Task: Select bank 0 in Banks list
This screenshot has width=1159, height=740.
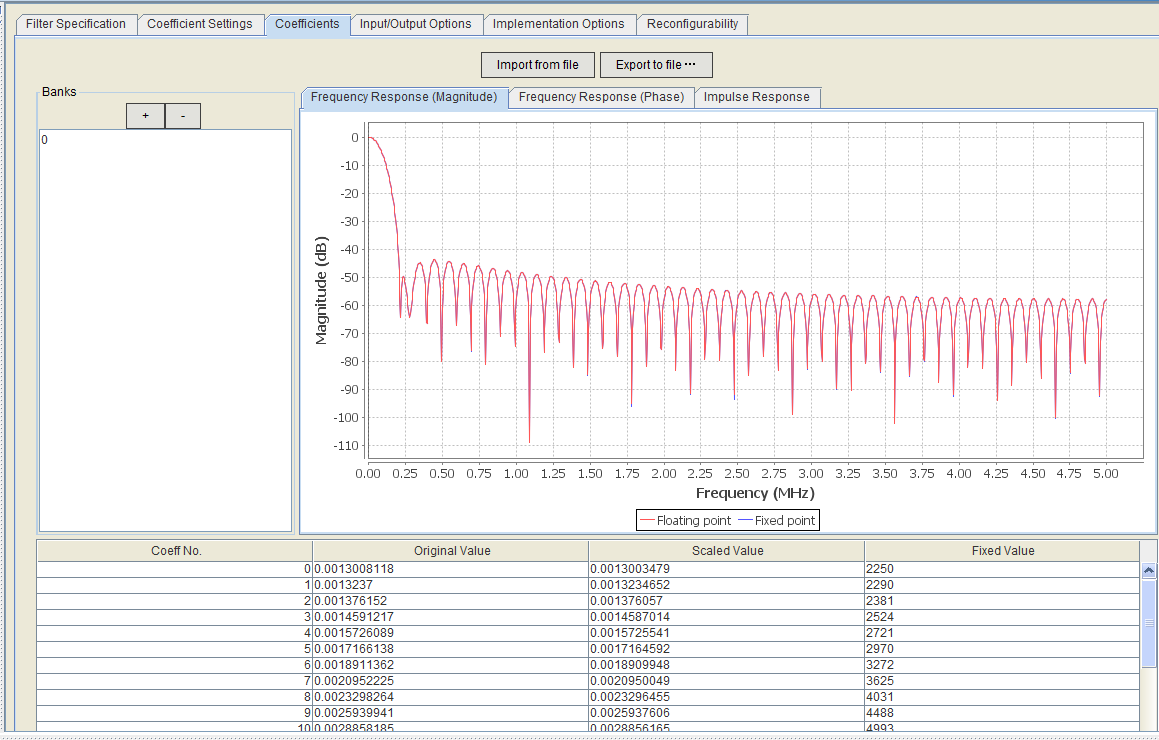Action: [x=45, y=140]
